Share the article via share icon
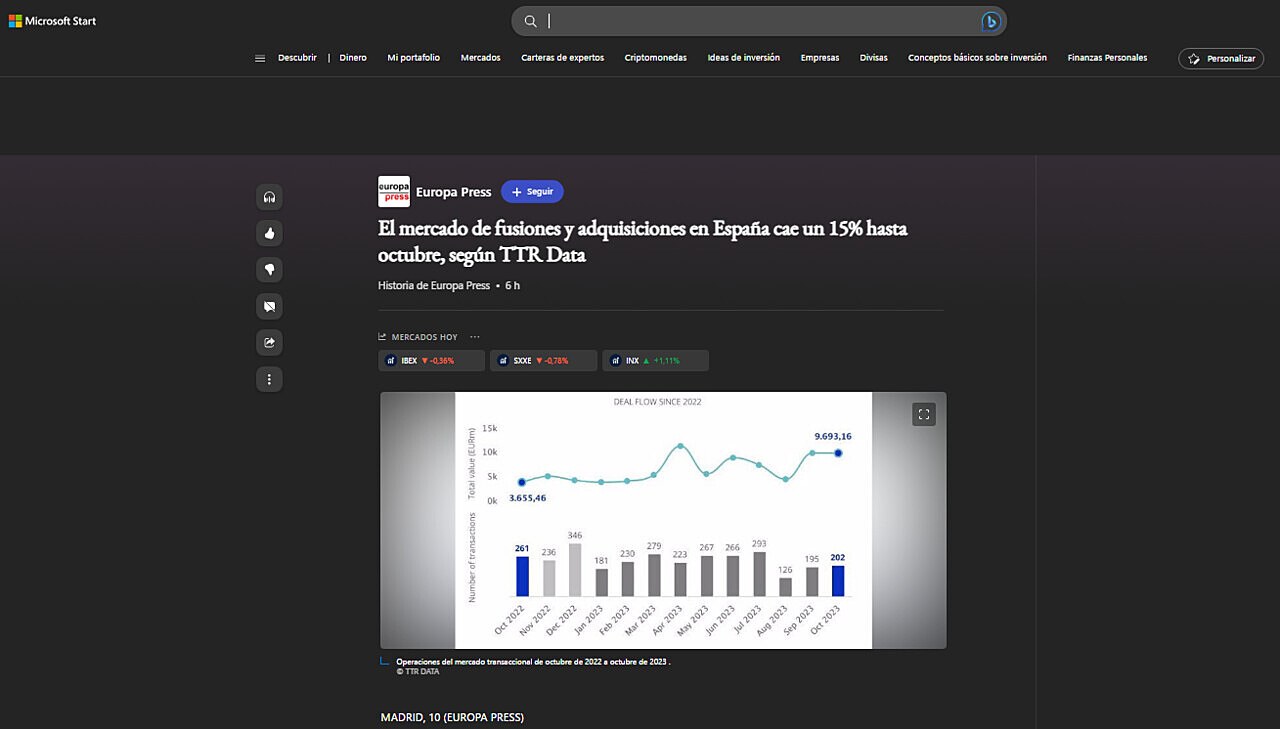 pos(269,343)
